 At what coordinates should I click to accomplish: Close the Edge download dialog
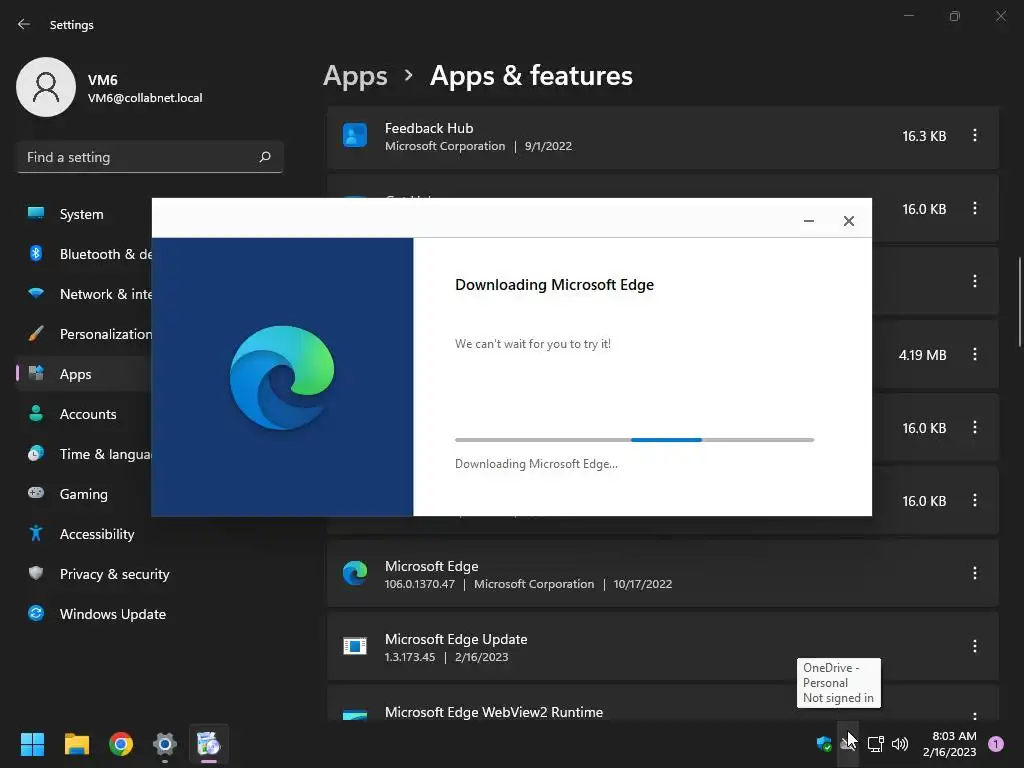click(x=848, y=221)
